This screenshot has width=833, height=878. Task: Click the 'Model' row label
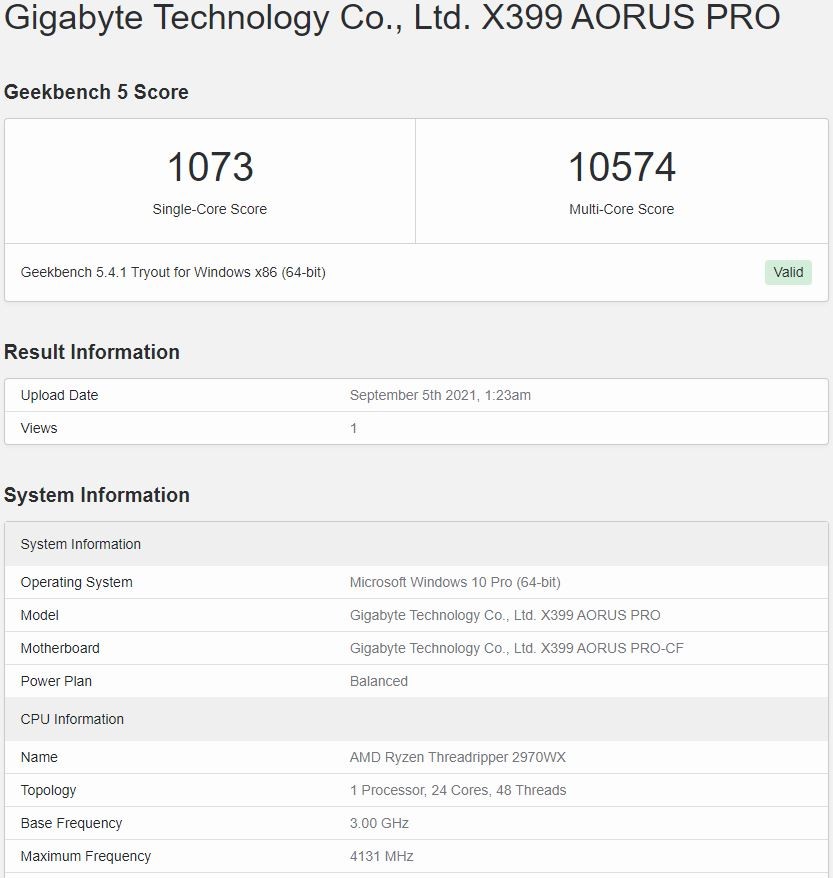tap(40, 615)
